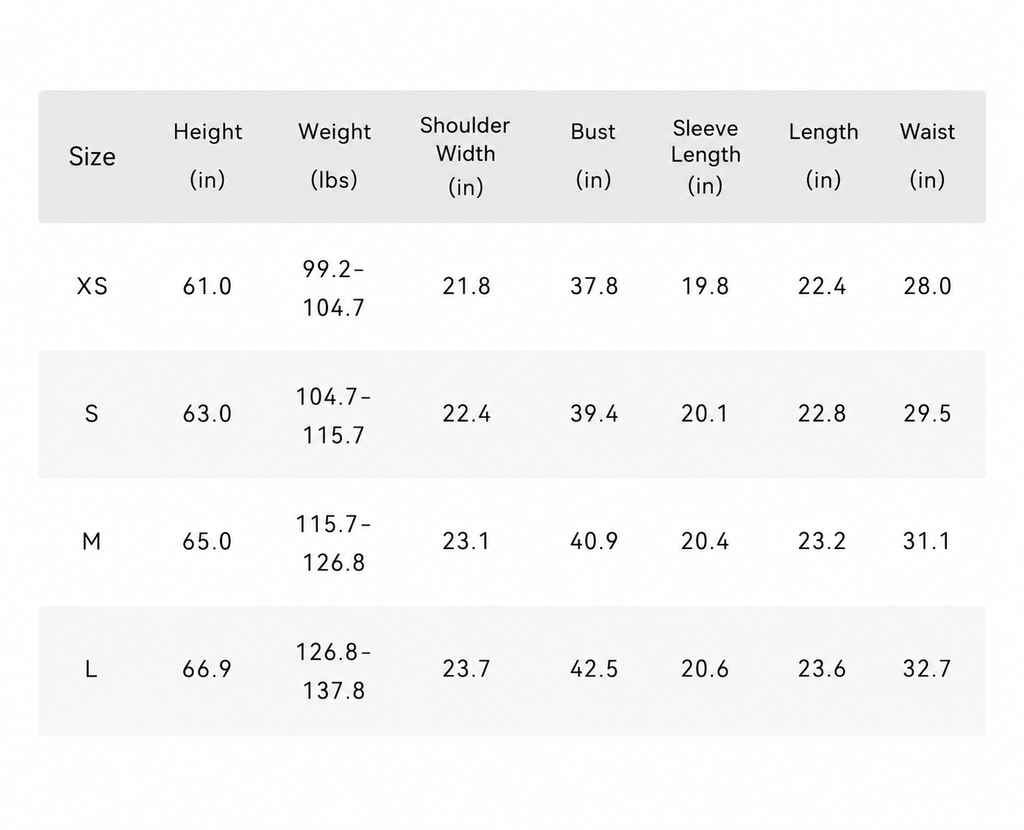Click the M size row label
The image size is (1024, 830).
click(91, 541)
